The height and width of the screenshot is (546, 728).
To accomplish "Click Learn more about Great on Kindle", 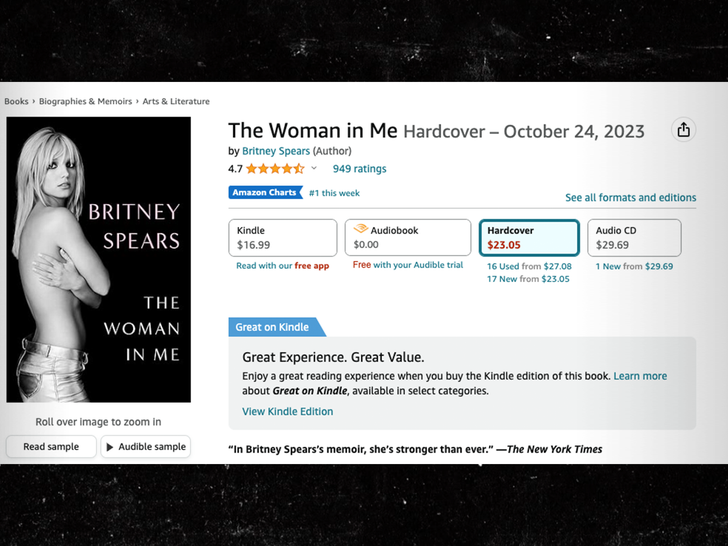I will (640, 376).
